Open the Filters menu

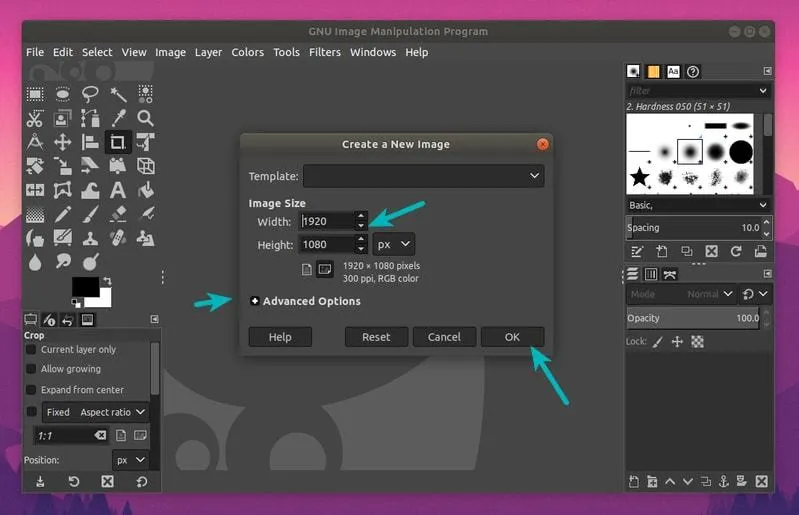pyautogui.click(x=325, y=52)
